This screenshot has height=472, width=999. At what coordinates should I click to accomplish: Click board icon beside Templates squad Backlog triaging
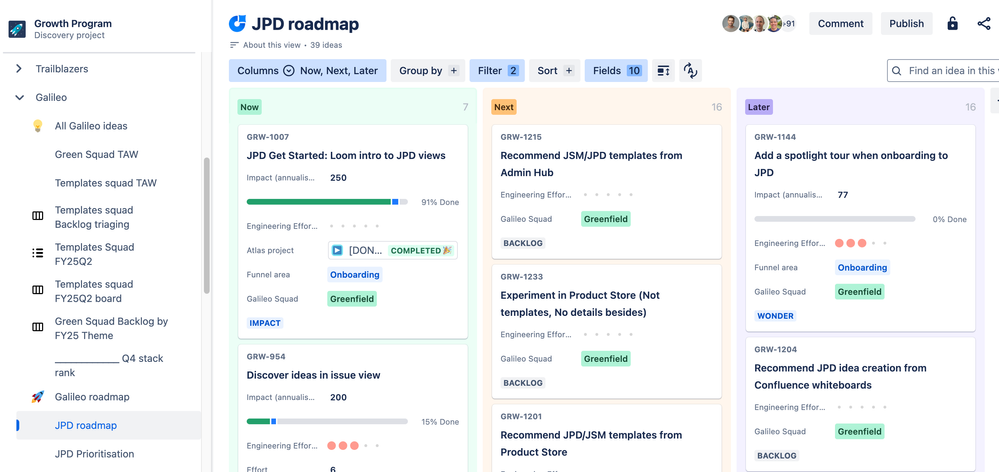(38, 216)
